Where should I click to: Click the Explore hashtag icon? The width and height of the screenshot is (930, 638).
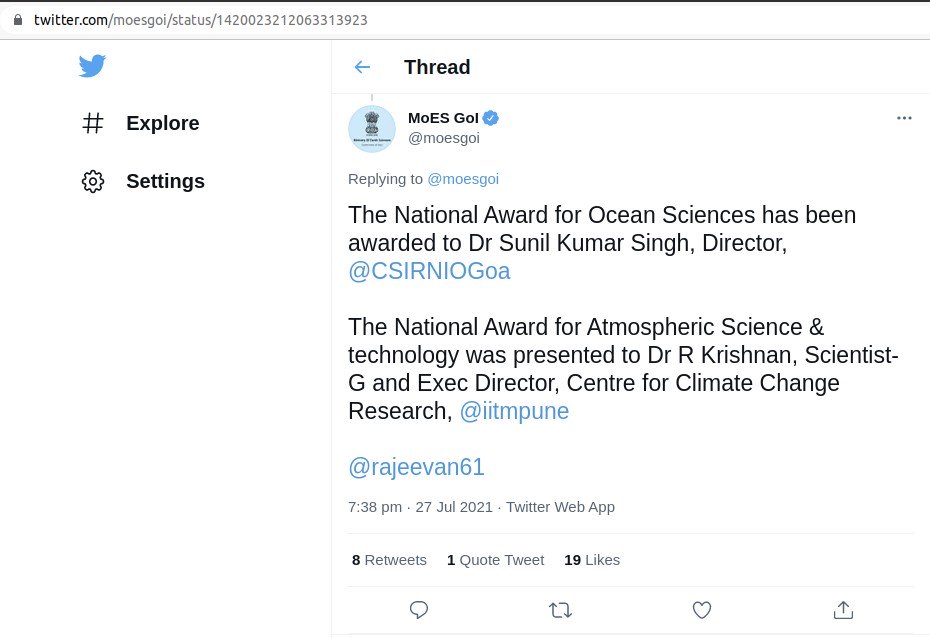coord(93,123)
